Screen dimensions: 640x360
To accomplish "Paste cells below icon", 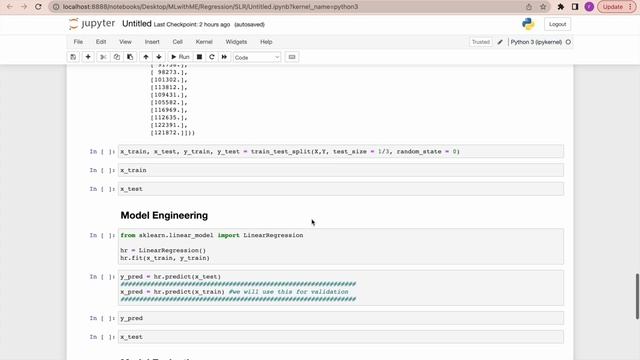I will click(130, 57).
